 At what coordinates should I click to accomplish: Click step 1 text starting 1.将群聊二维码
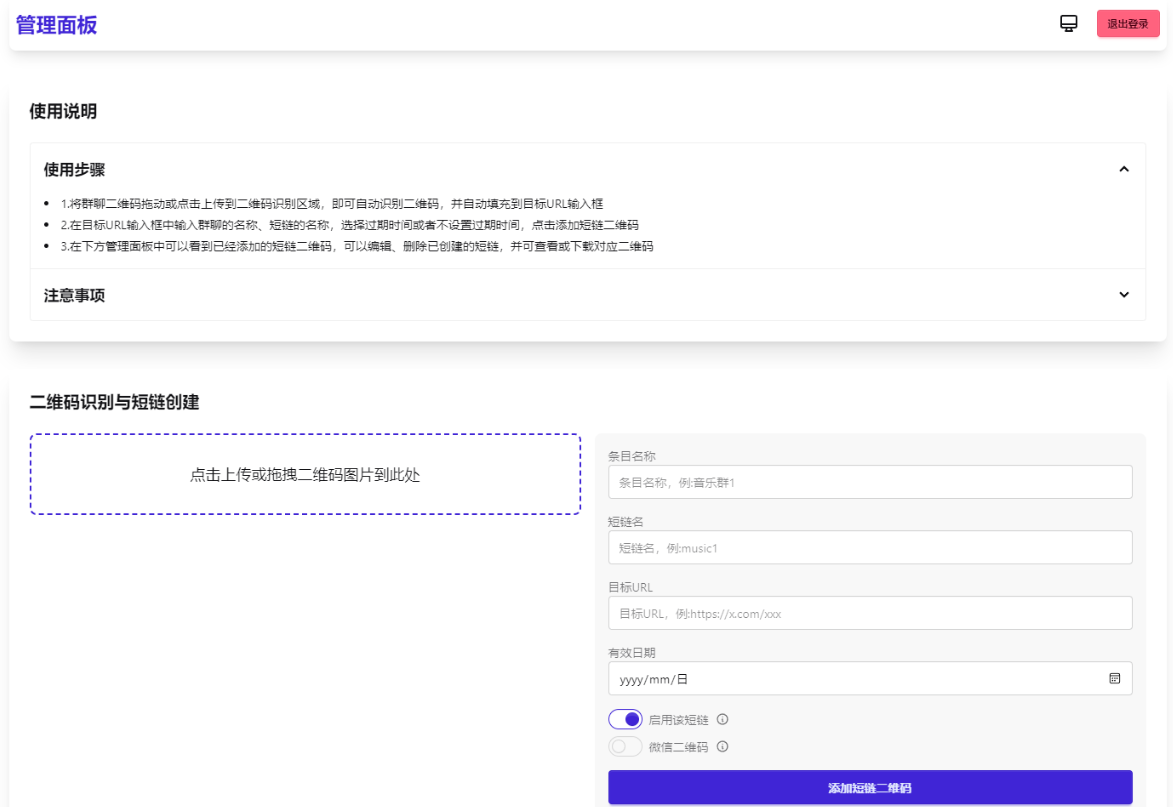pos(331,203)
